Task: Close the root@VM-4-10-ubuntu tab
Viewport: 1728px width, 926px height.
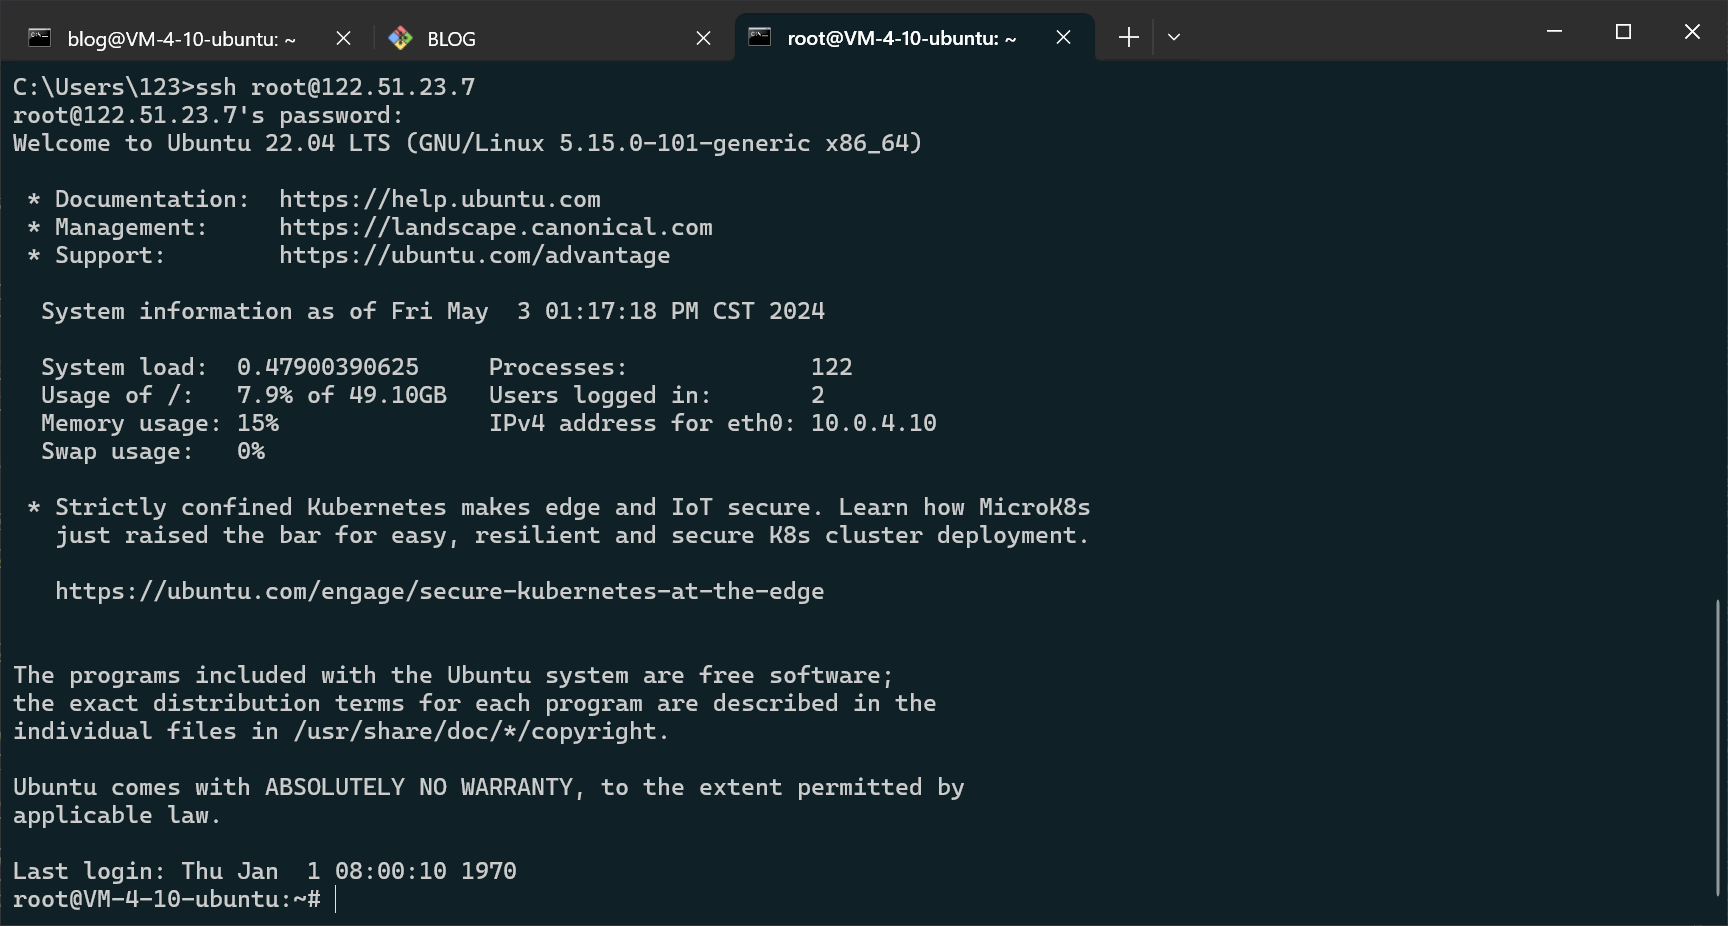Action: (x=1063, y=37)
